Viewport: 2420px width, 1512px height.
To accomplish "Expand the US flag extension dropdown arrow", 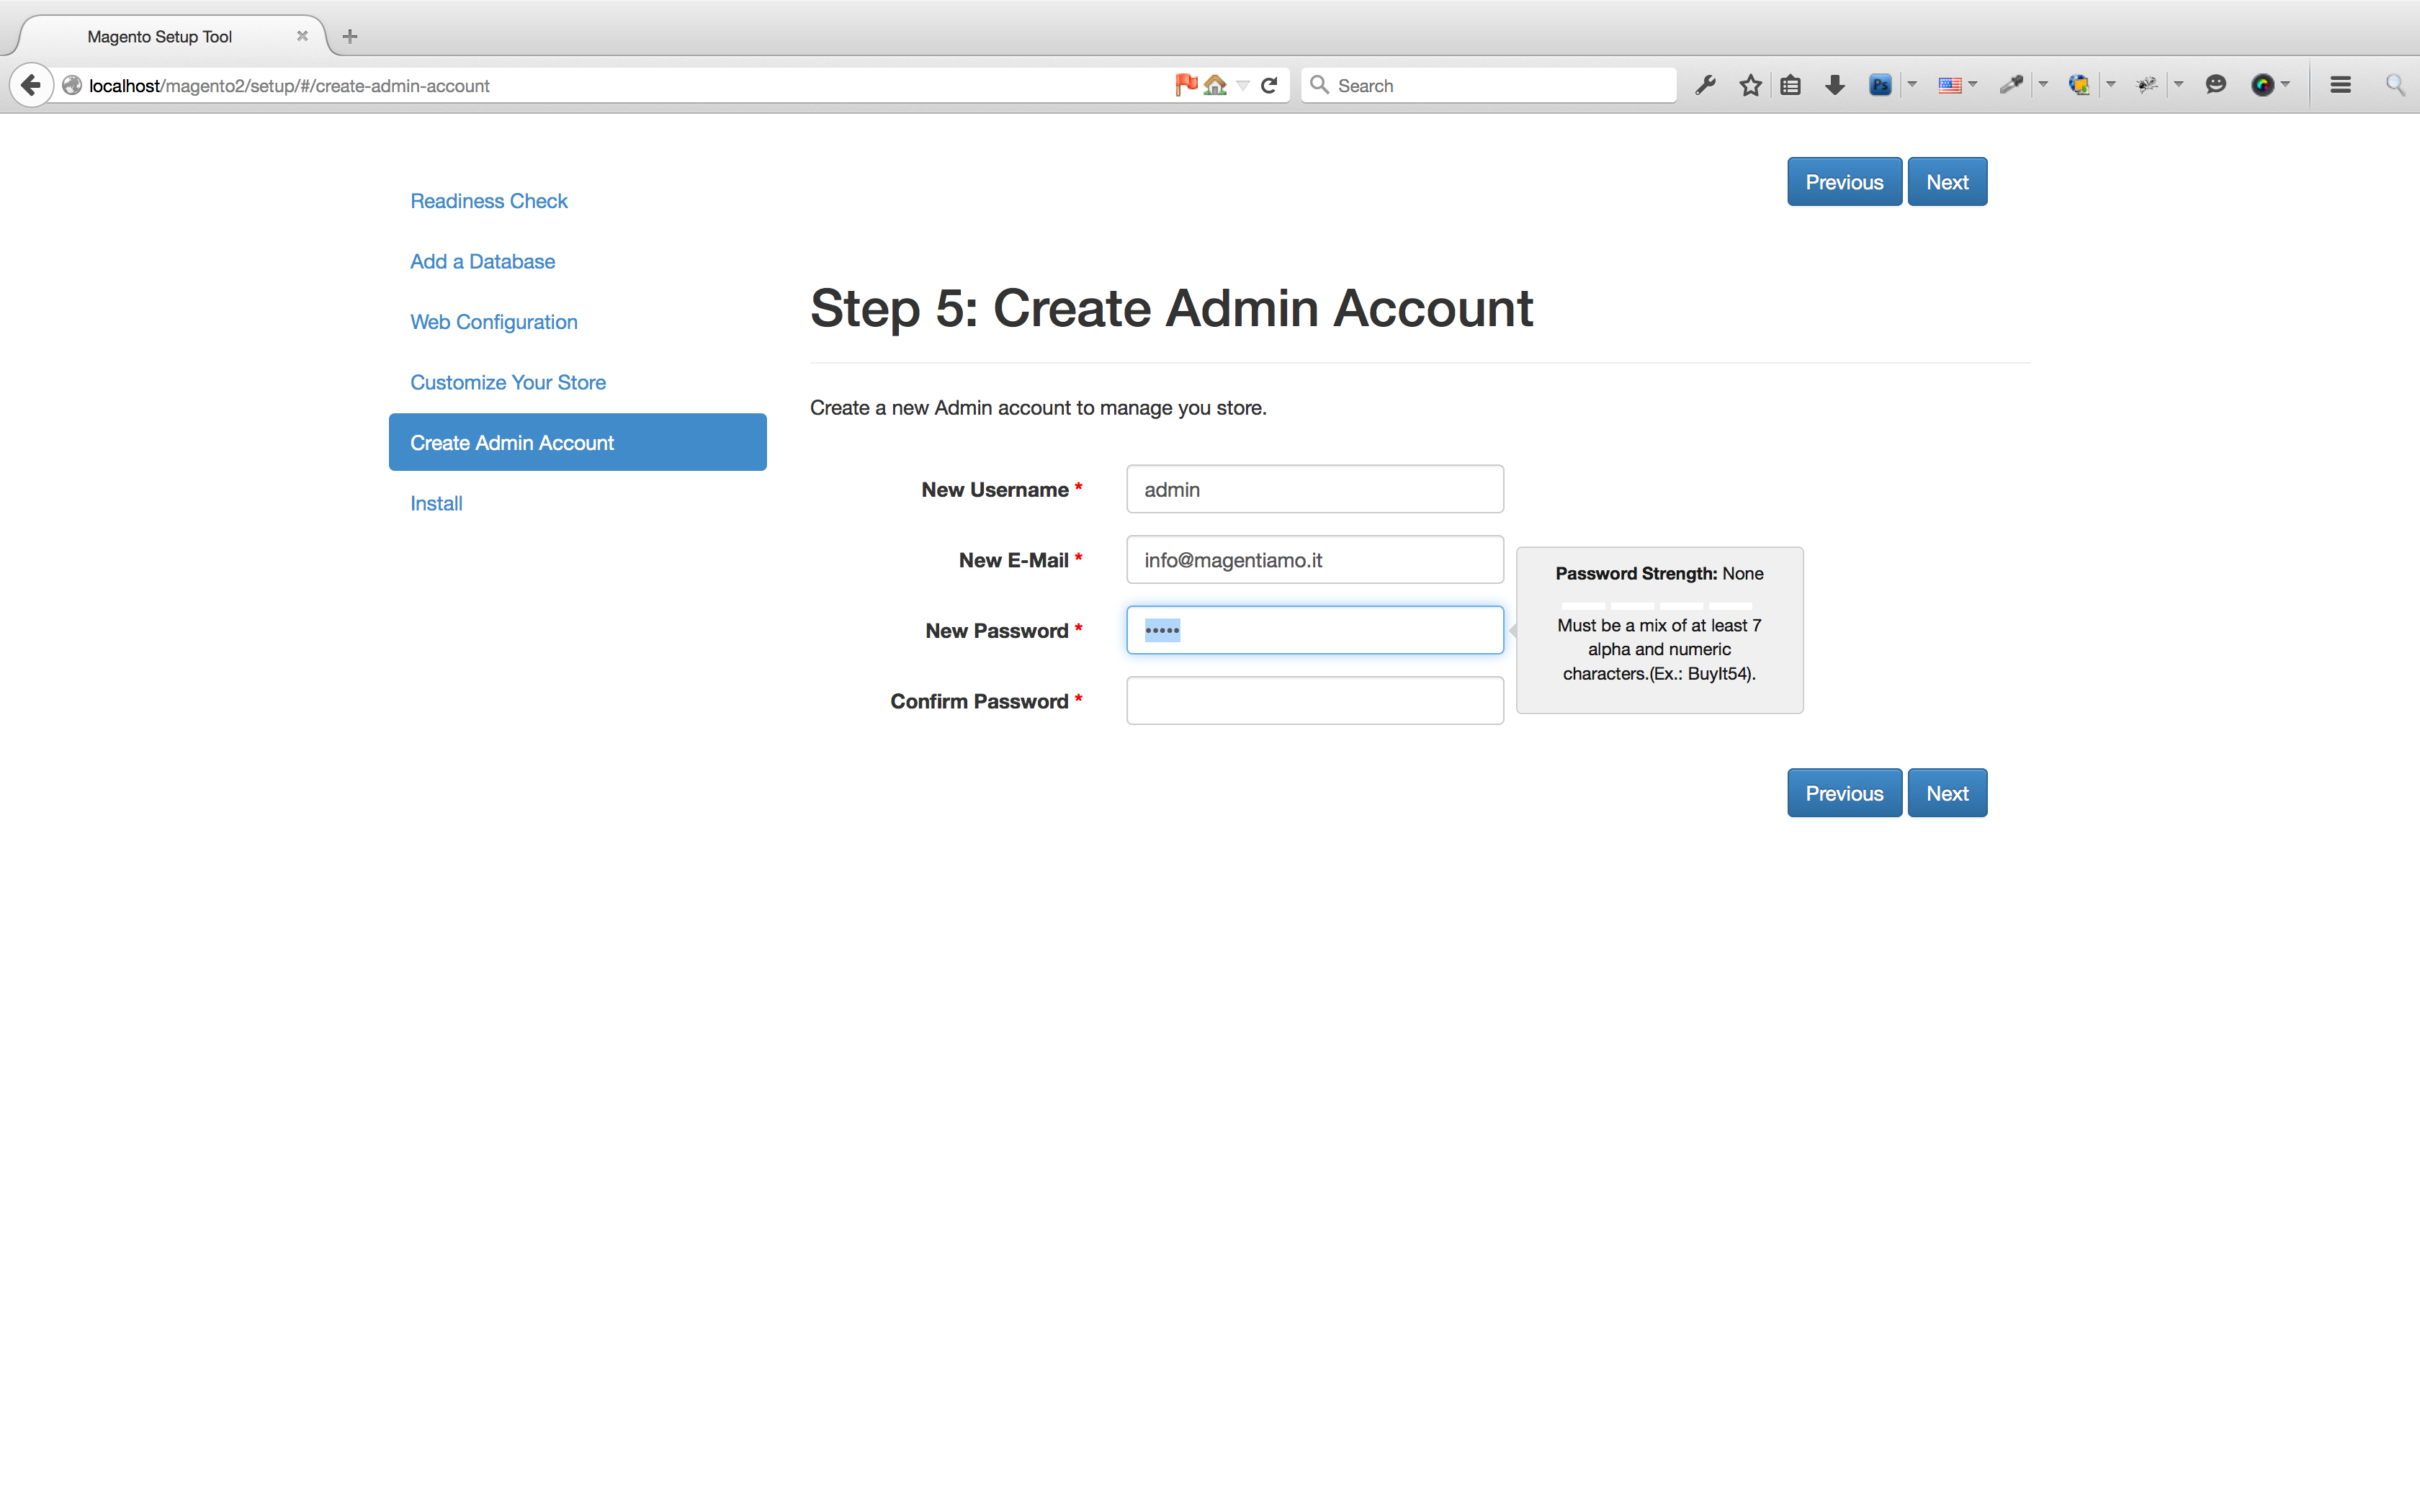I will tap(1973, 85).
